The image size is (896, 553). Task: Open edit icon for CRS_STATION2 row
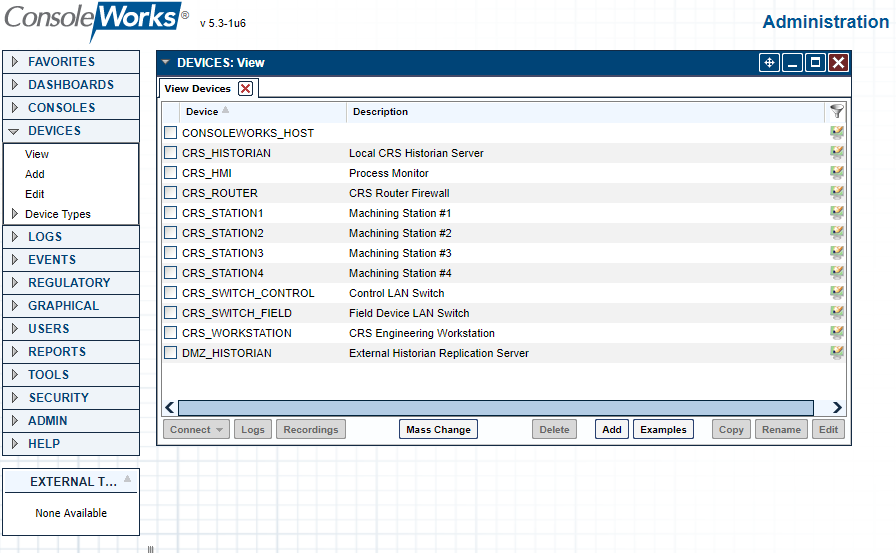(x=837, y=233)
